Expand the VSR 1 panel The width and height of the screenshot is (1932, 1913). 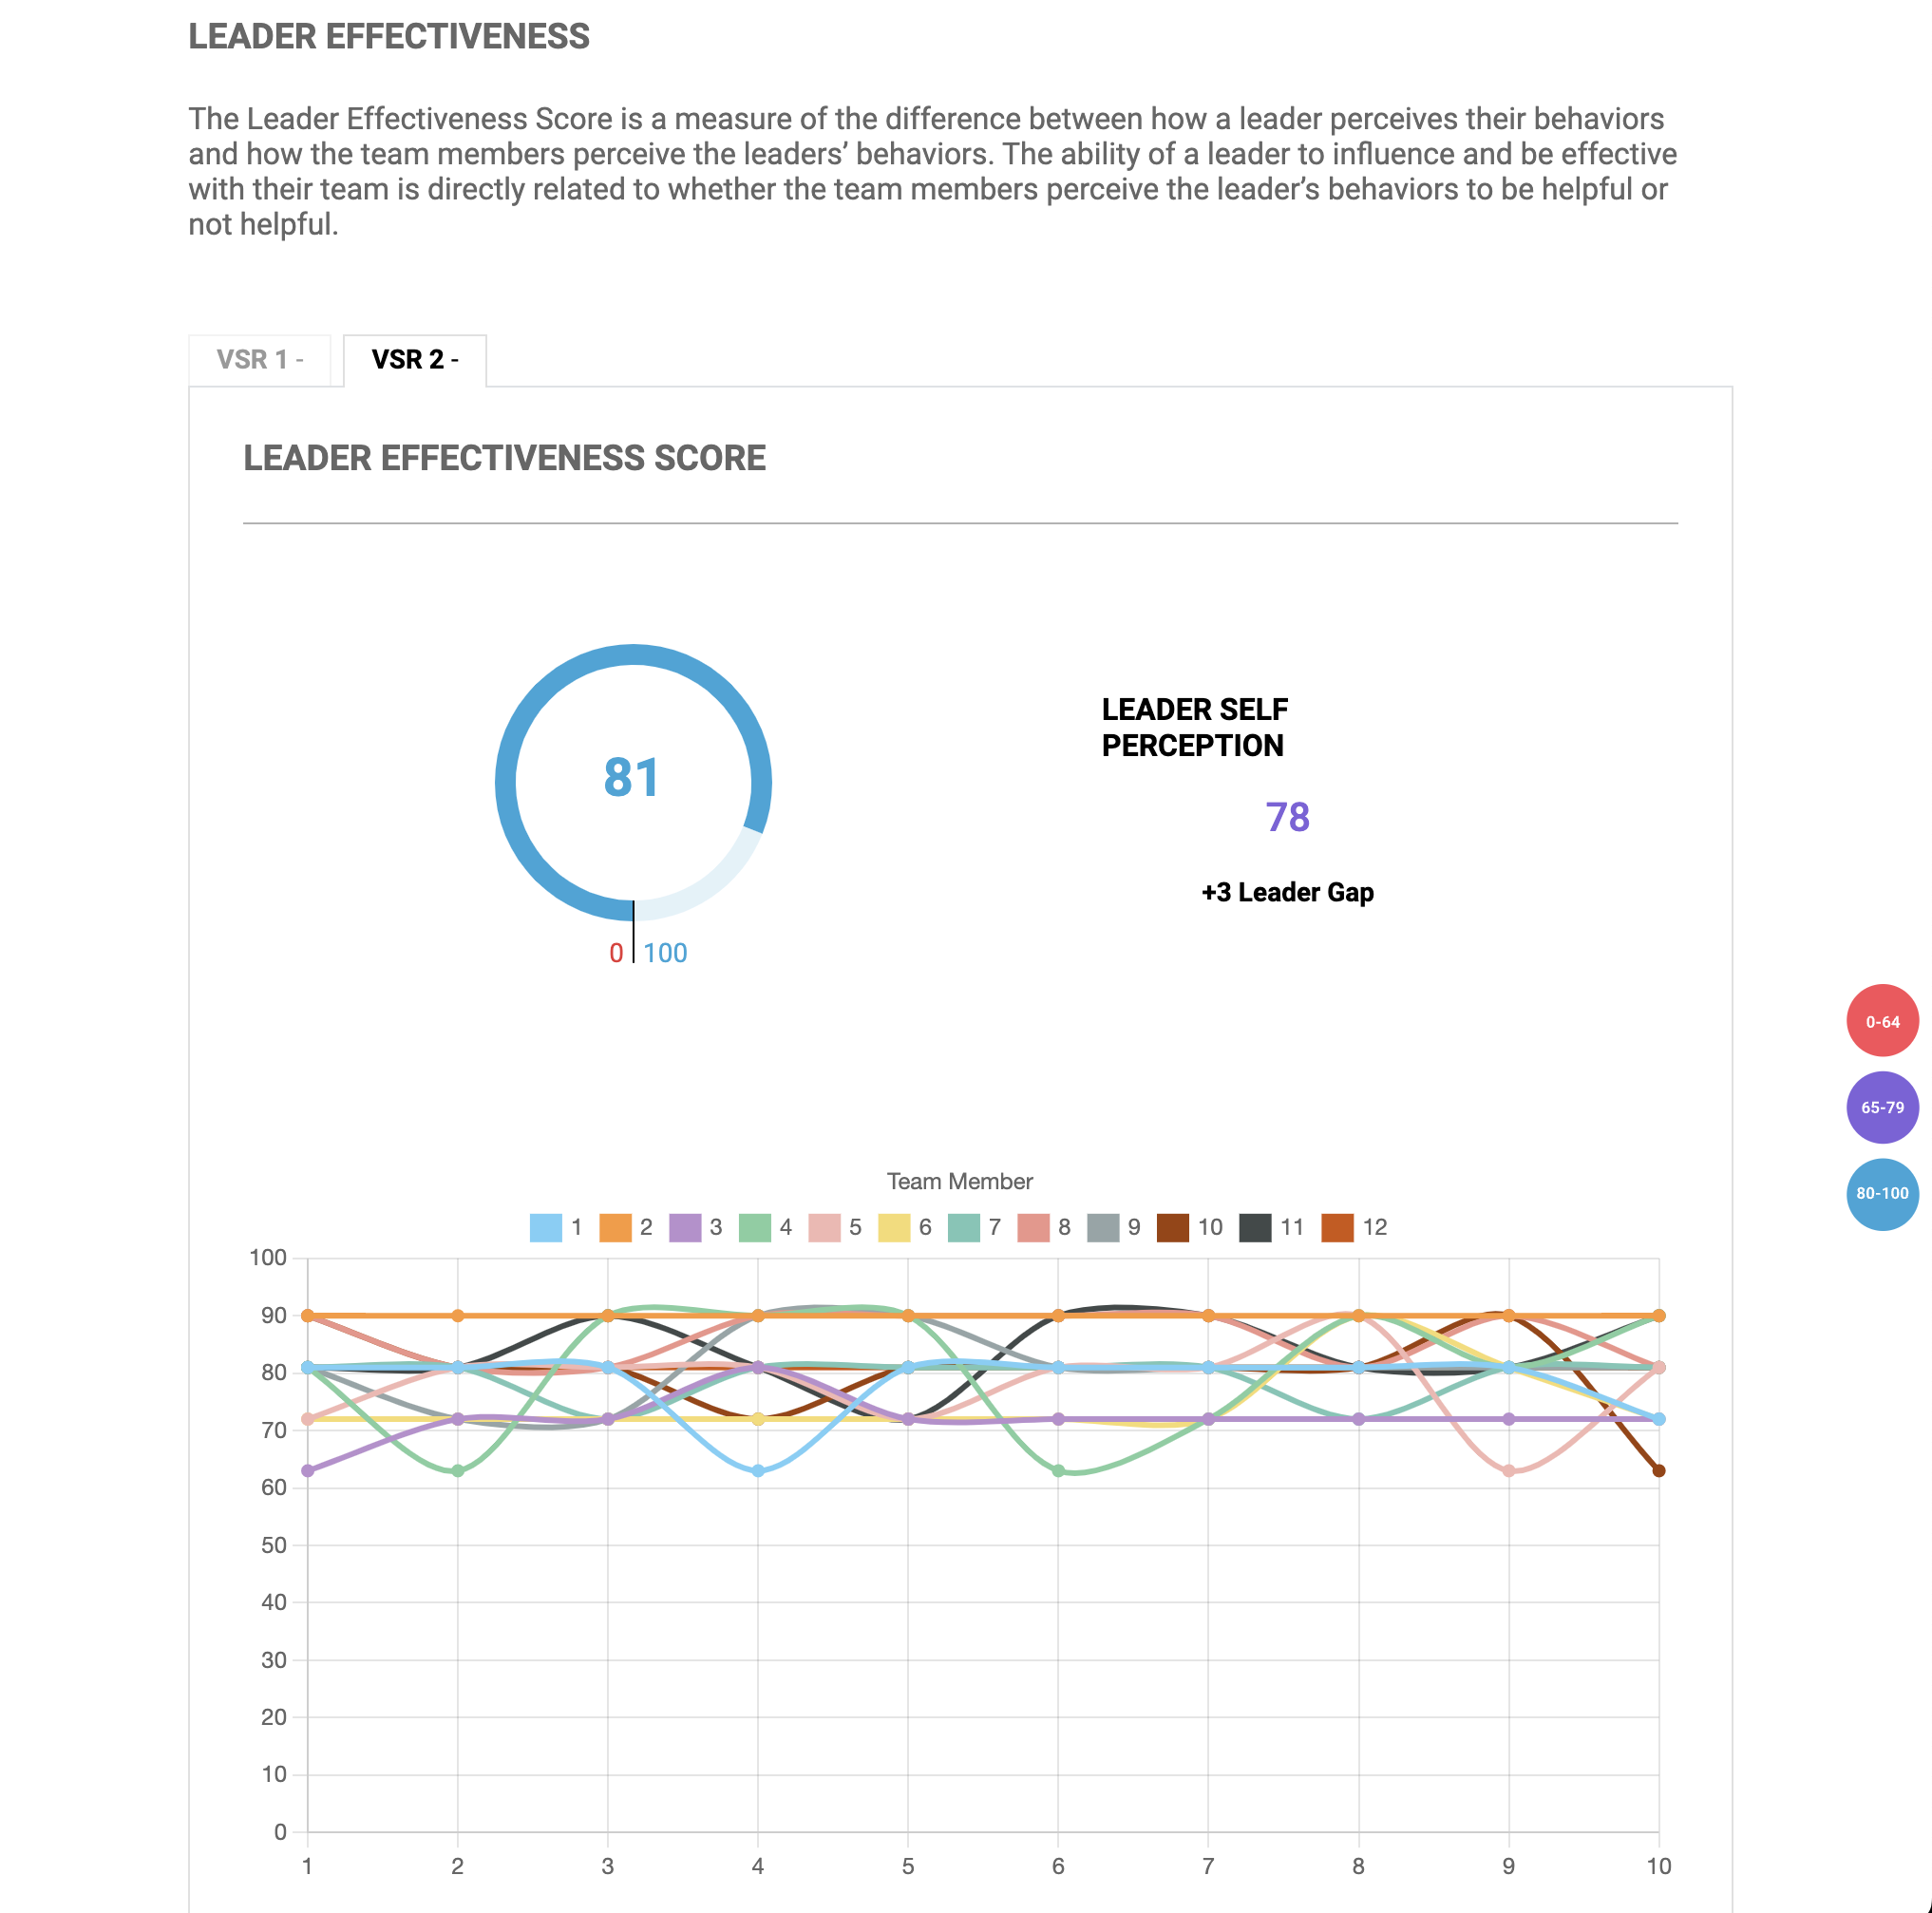pyautogui.click(x=259, y=357)
